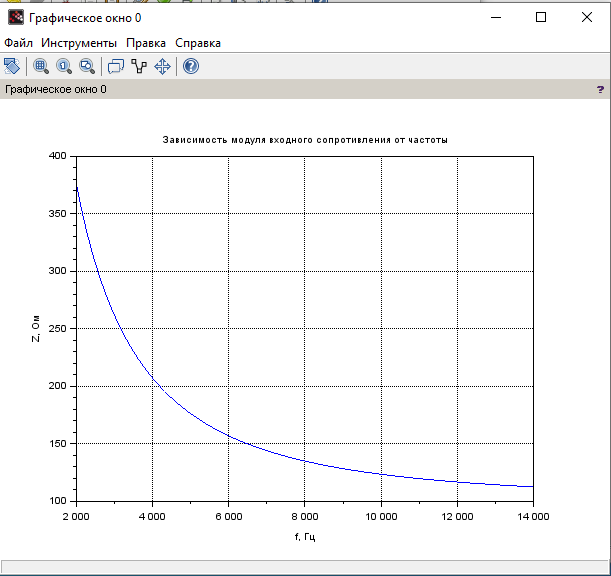611x576 pixels.
Task: Click the plot title about входного сопротивления
Action: pos(305,140)
